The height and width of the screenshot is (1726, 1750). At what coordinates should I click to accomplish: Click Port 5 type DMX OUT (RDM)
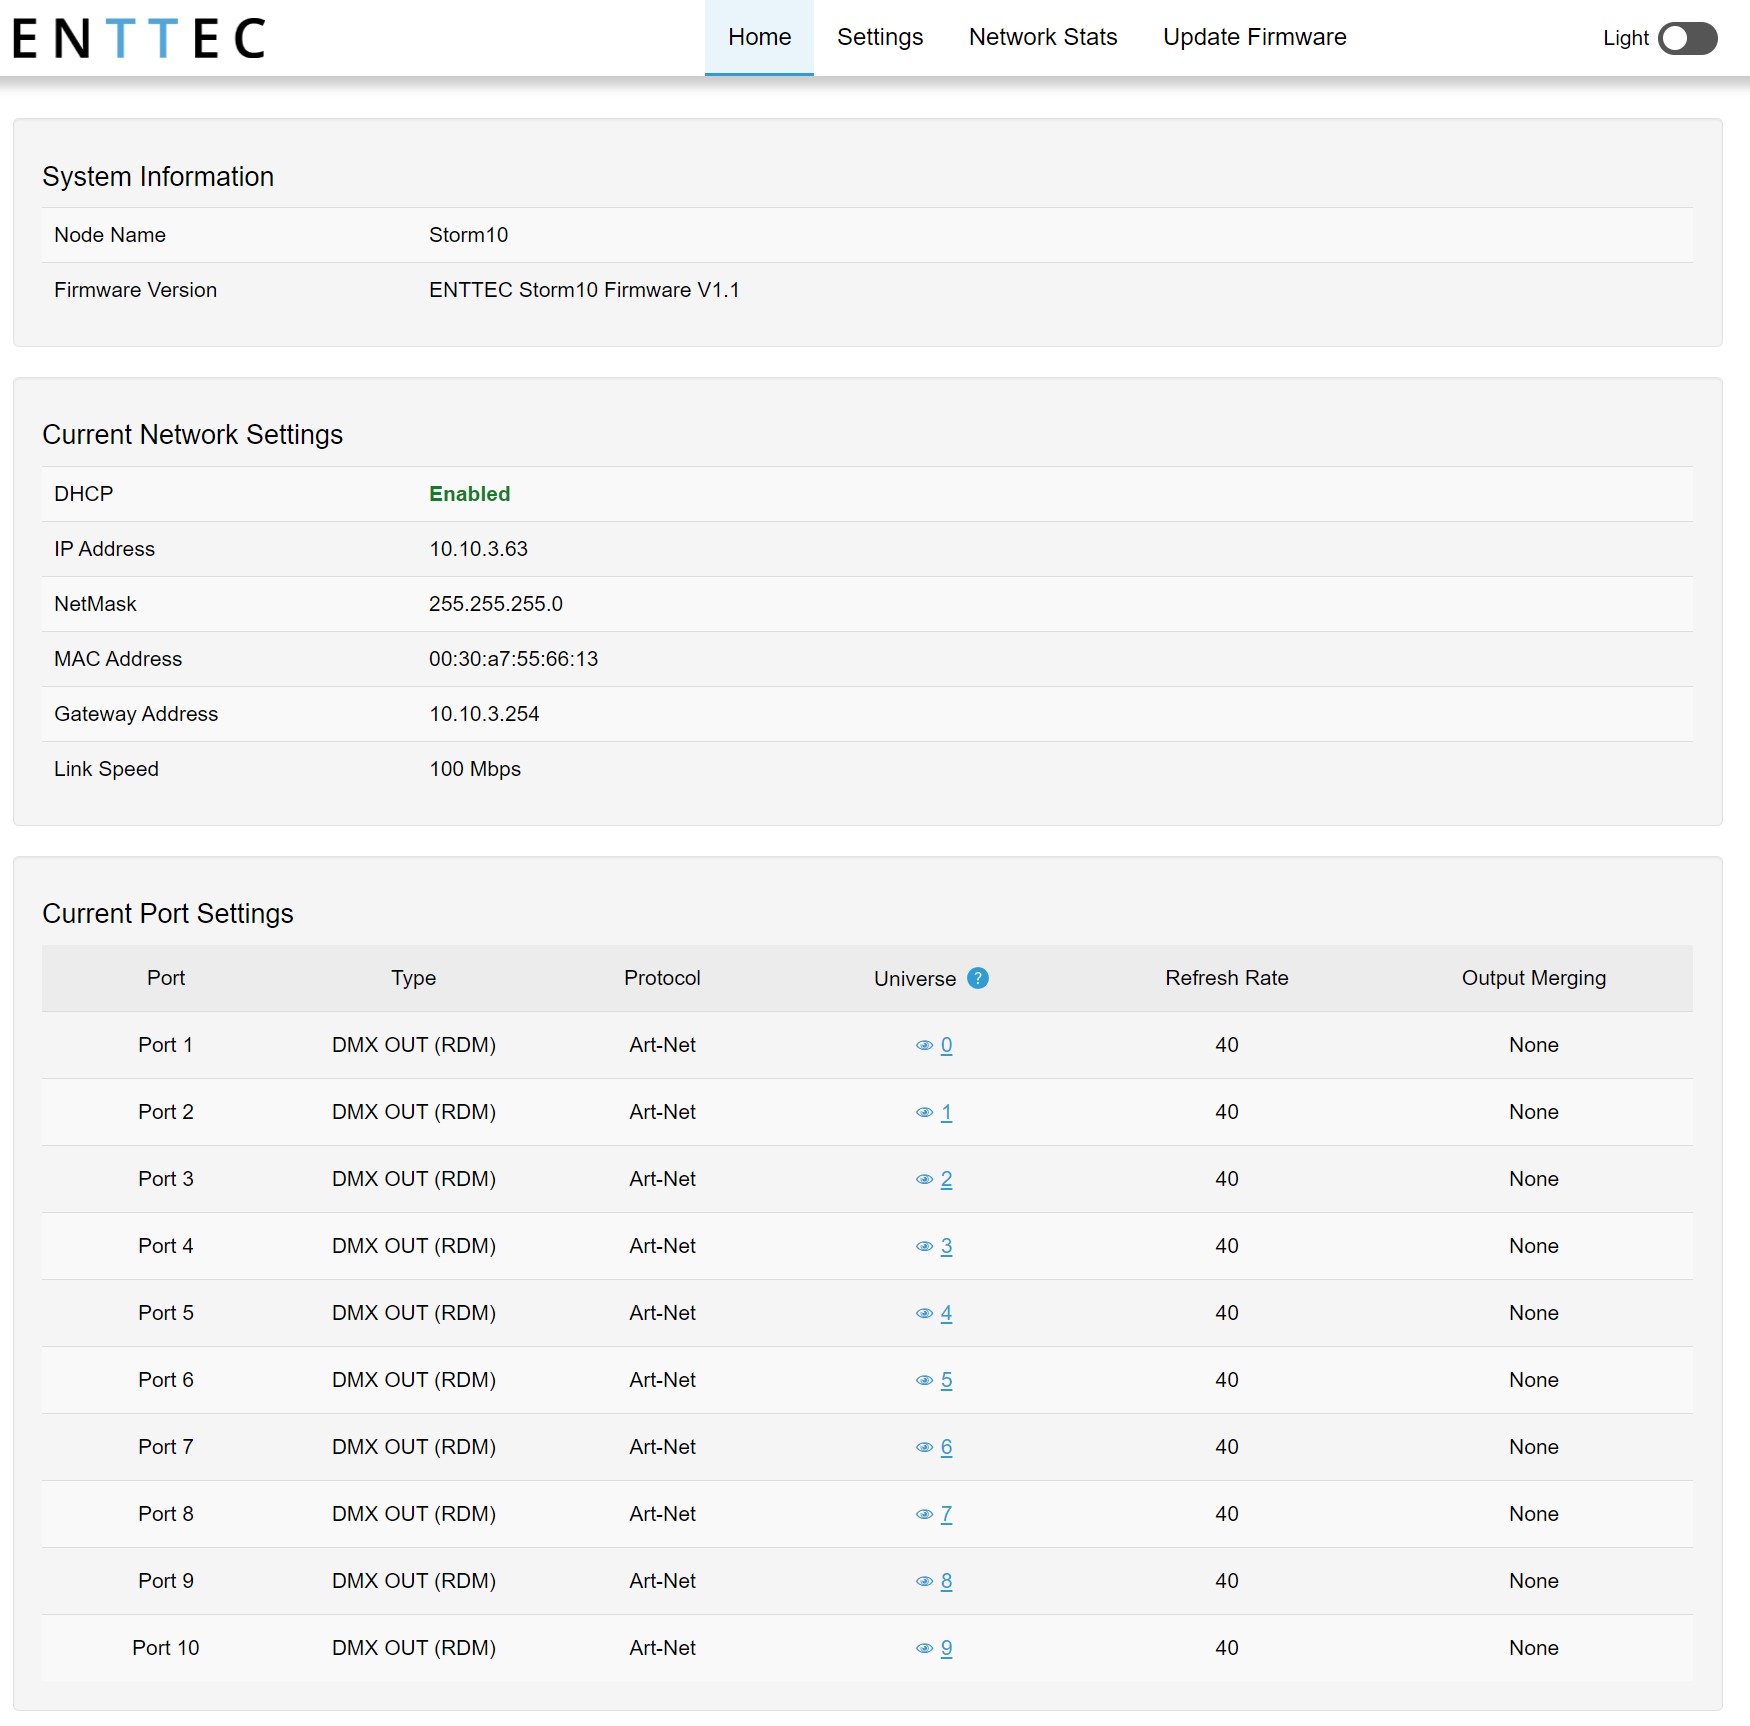413,1313
